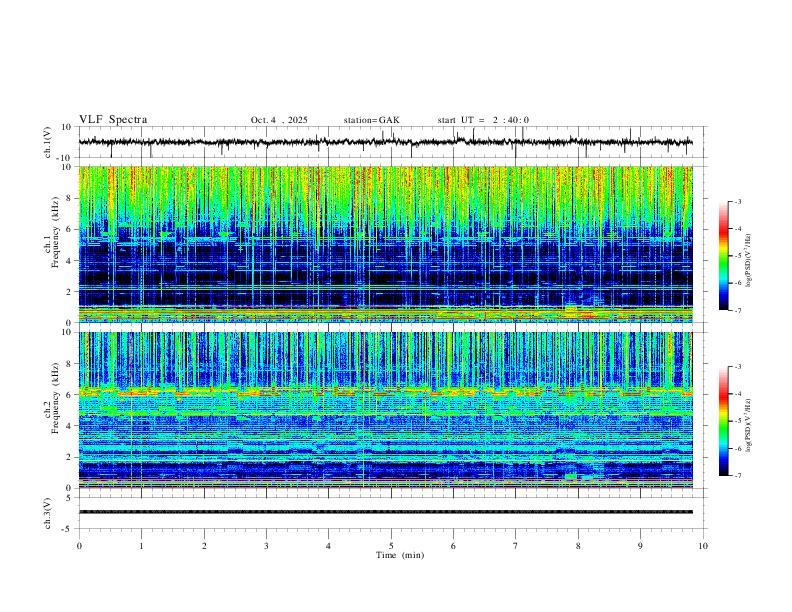Click the '-3' label on ch.1 colorbar
Screen dimensions: 792x612
click(x=737, y=201)
